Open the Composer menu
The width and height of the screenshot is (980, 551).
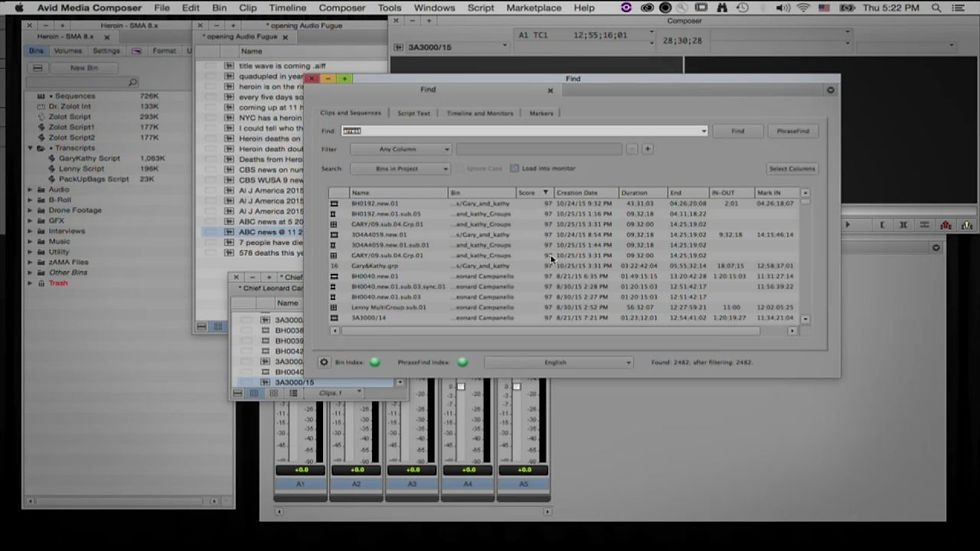tap(342, 7)
